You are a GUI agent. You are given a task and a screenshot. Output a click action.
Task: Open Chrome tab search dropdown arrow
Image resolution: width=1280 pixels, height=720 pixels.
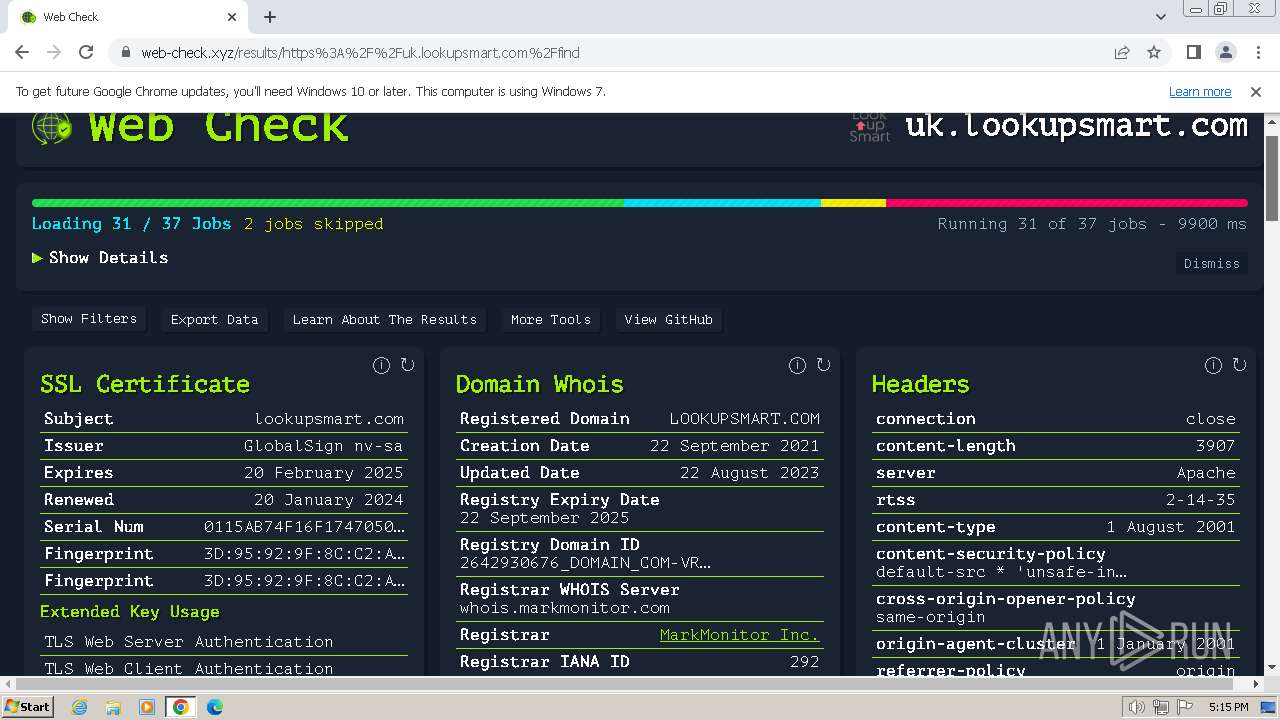tap(1161, 17)
